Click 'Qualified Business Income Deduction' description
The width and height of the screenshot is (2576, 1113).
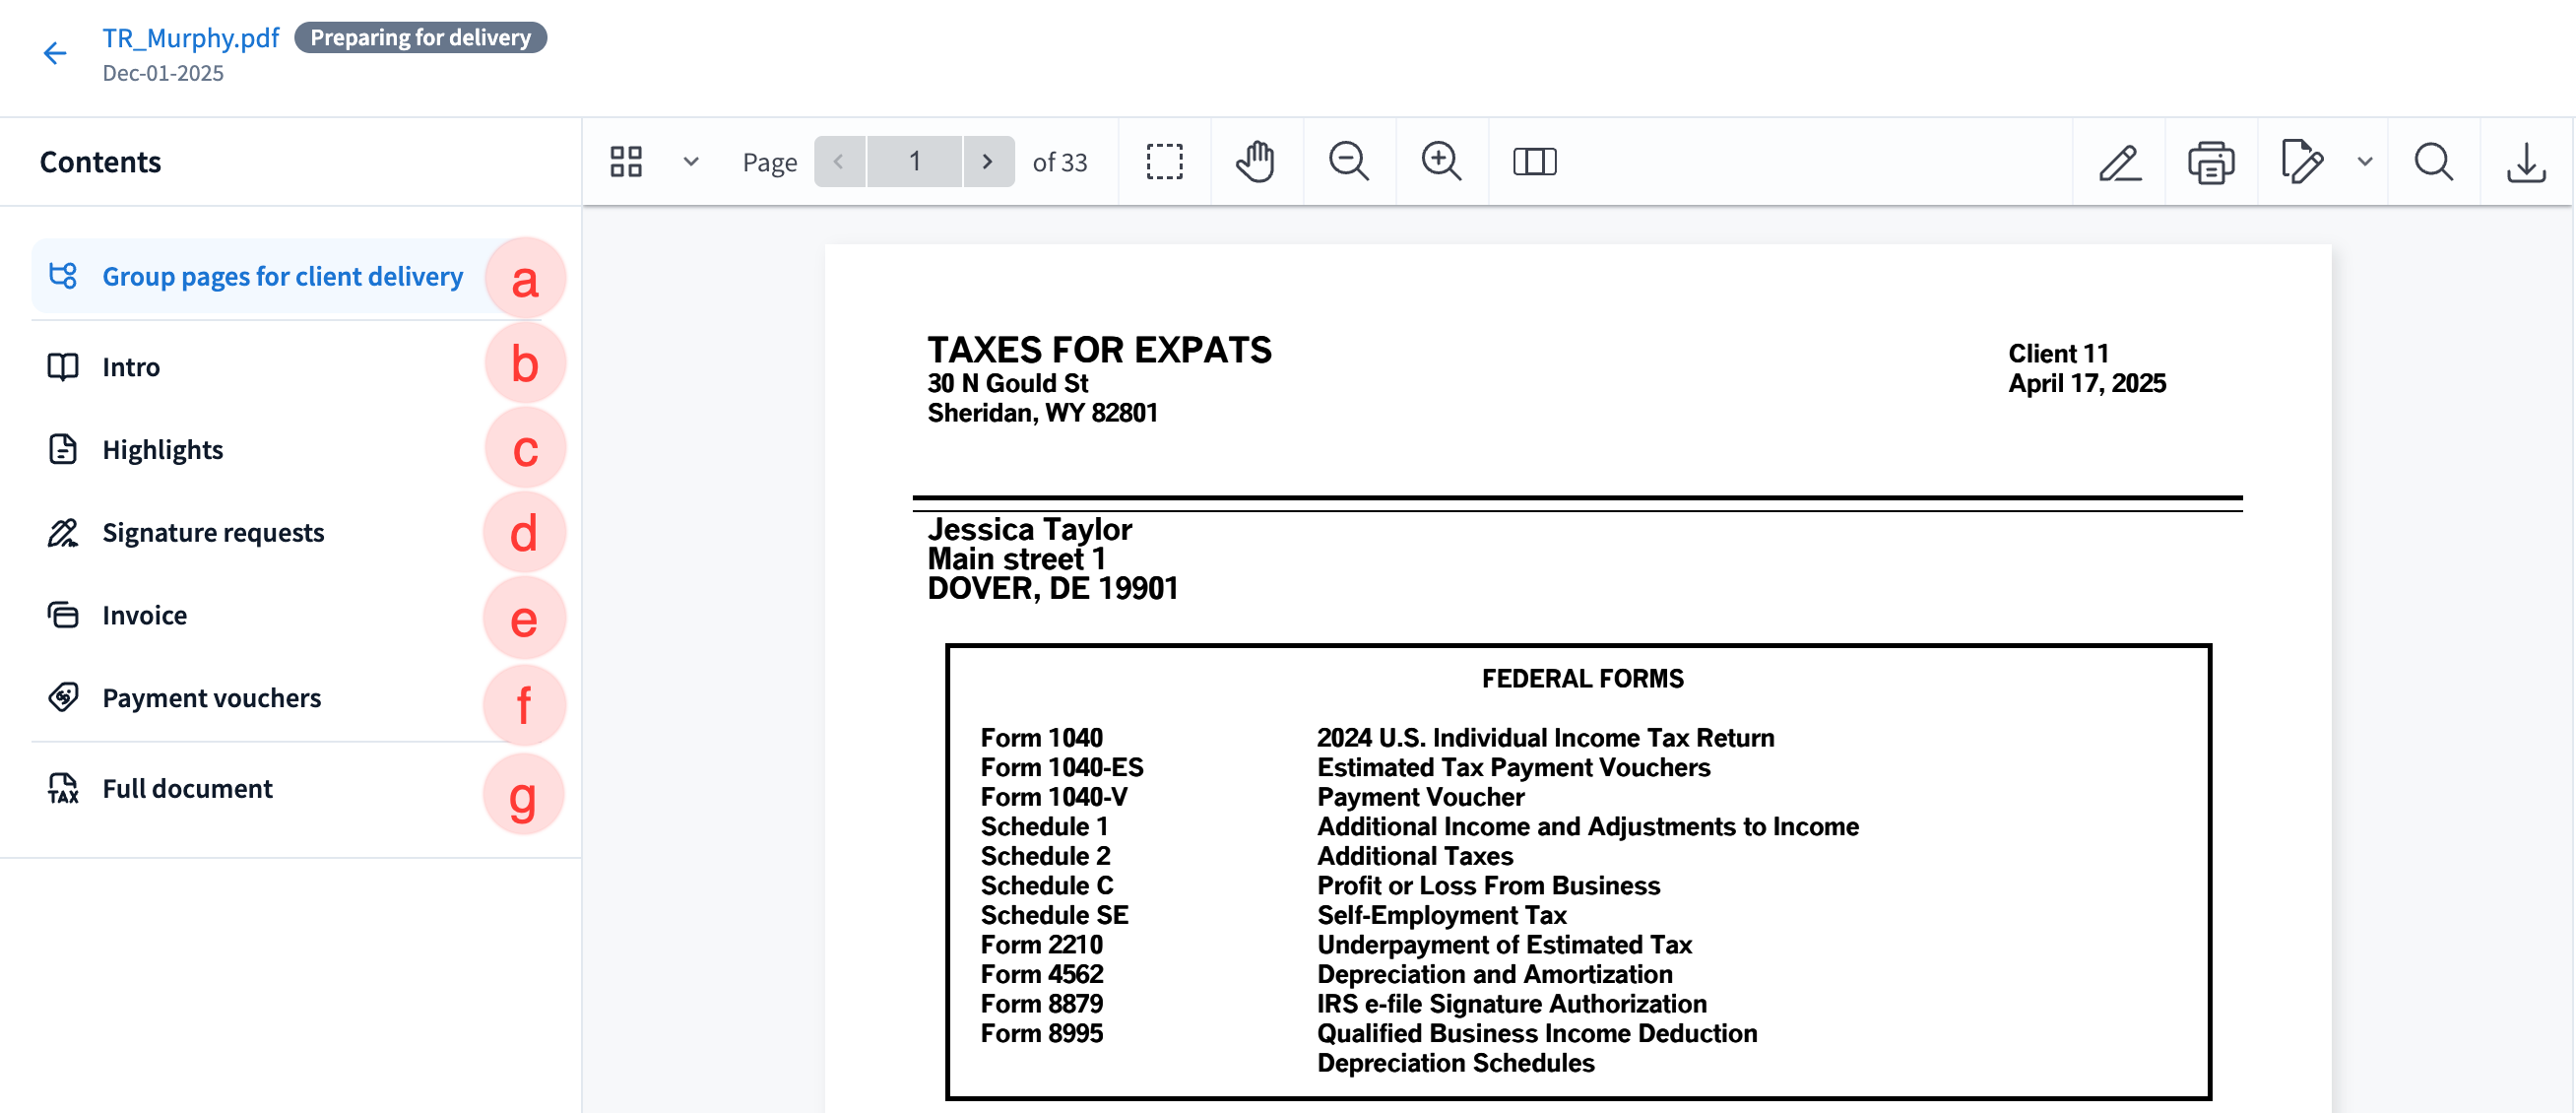coord(1537,1034)
